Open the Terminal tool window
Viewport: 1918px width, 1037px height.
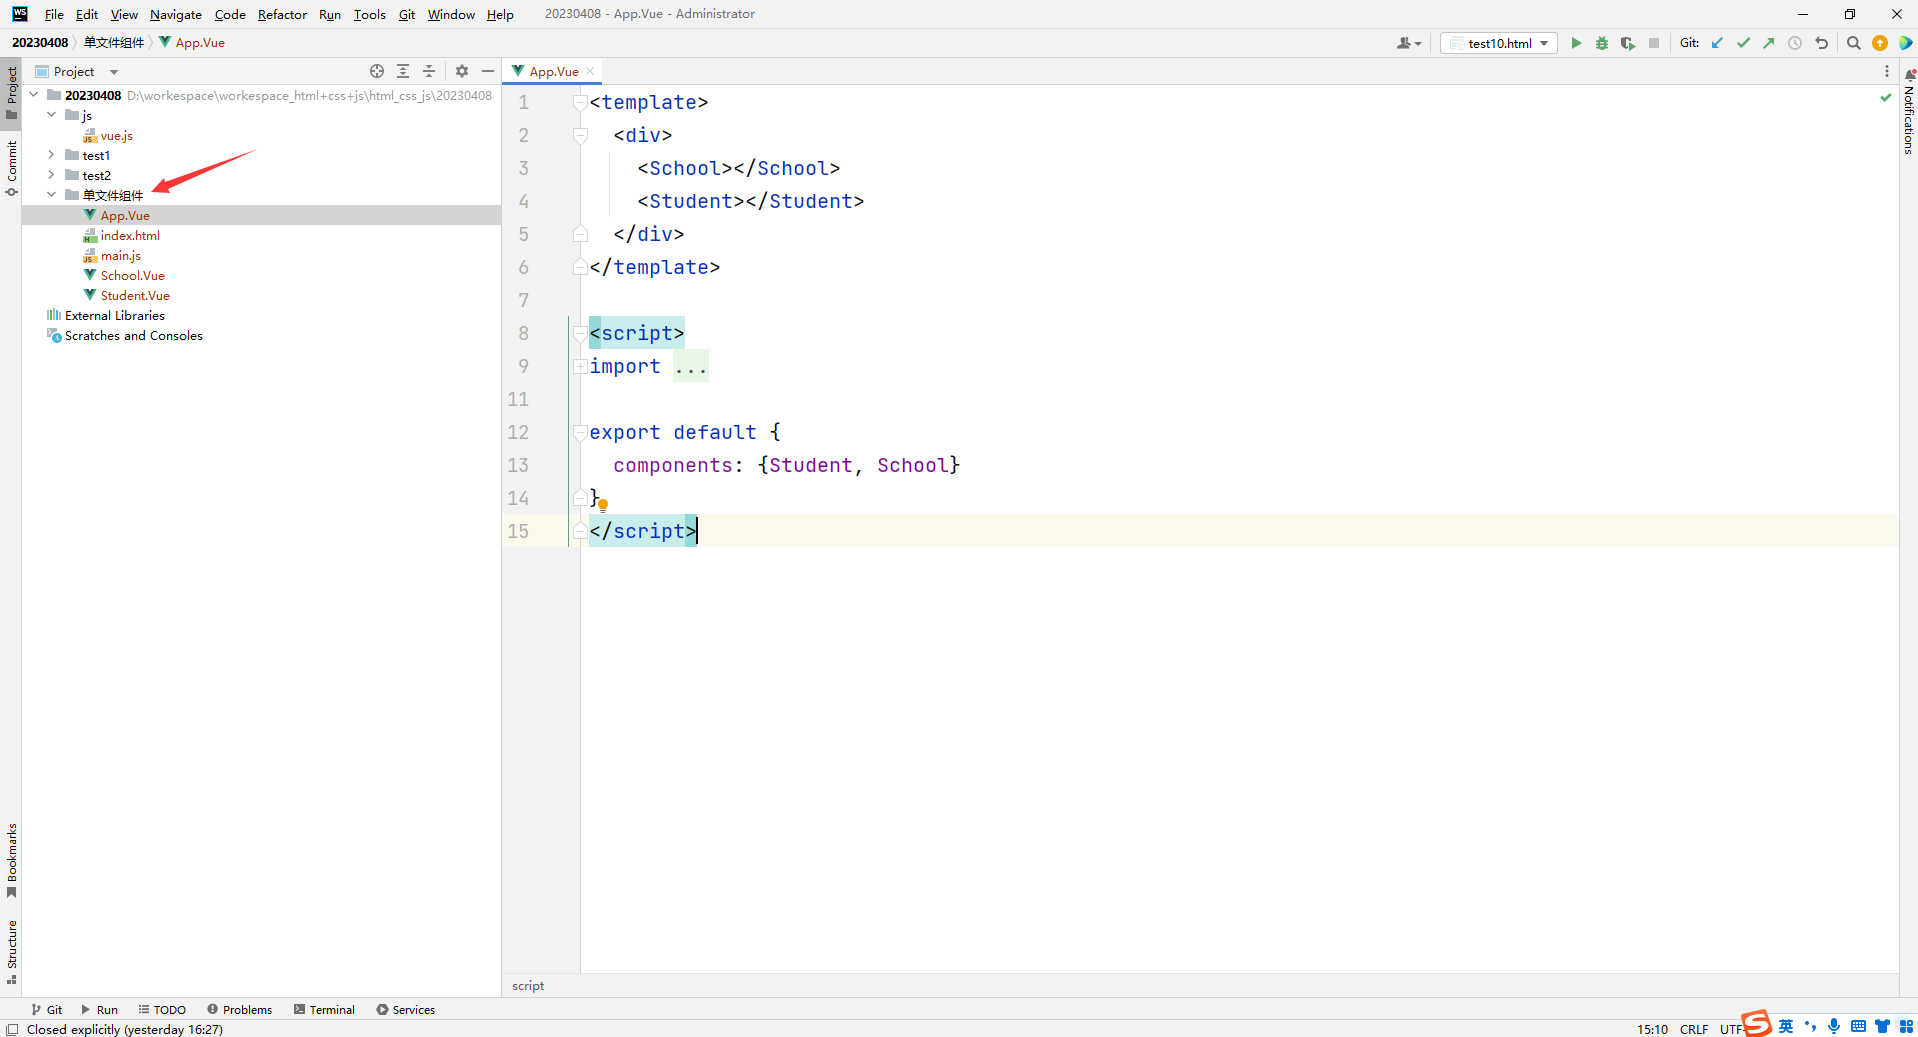tap(324, 1009)
